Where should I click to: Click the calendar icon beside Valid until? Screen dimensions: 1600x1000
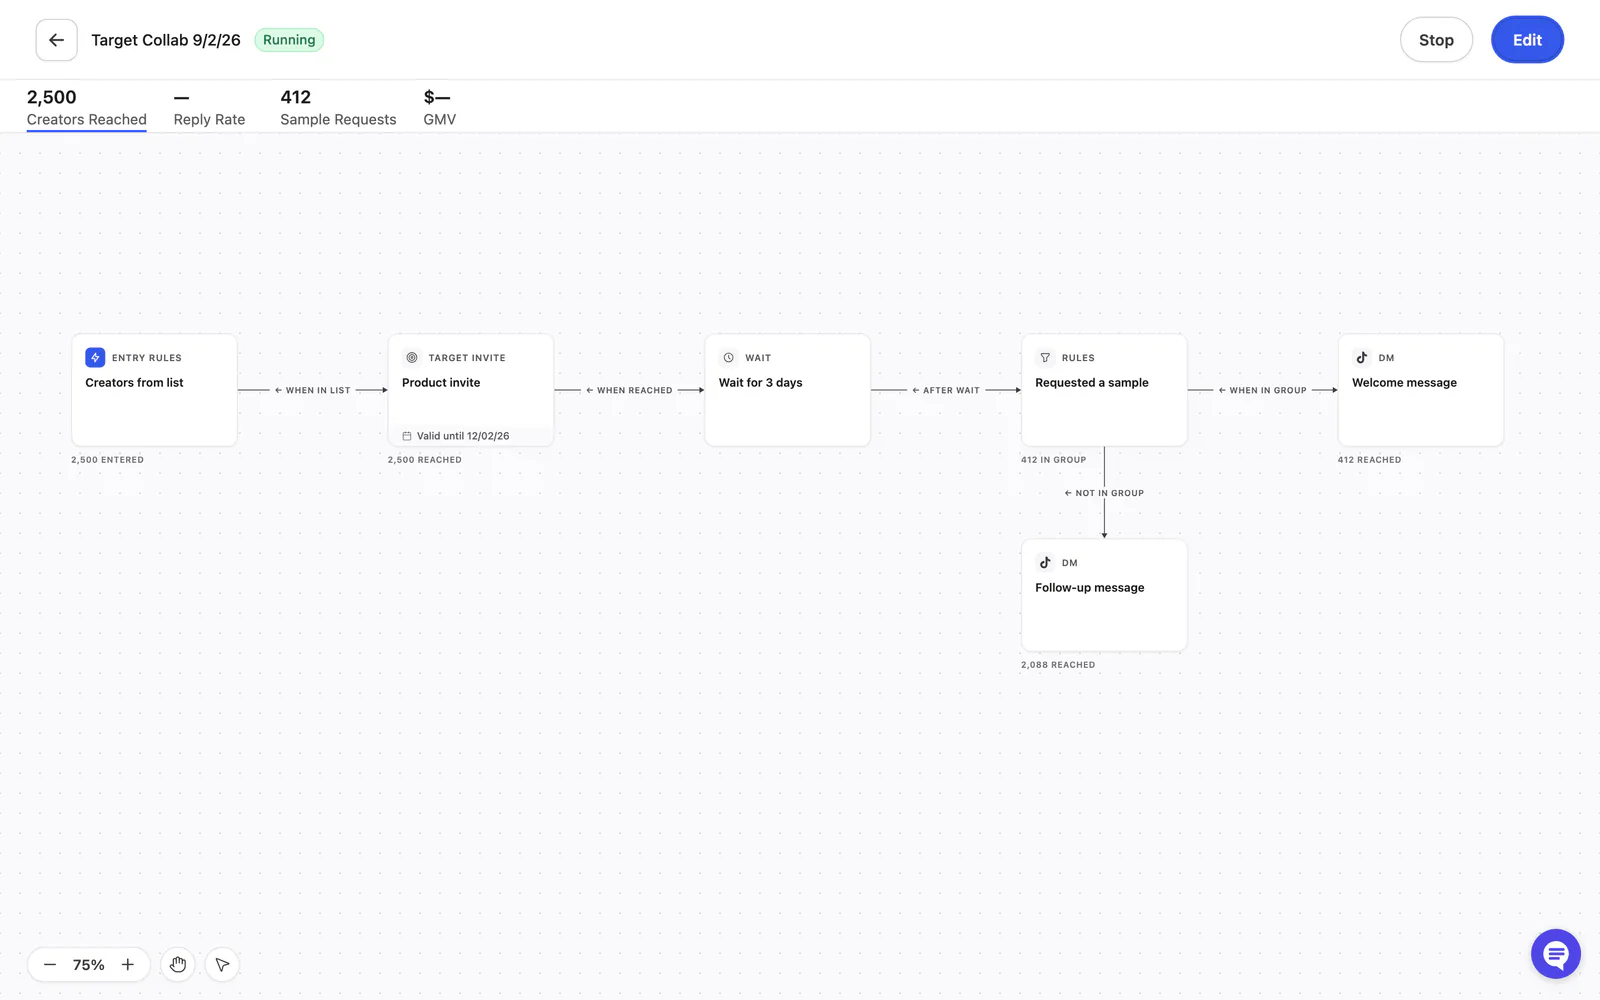(x=407, y=436)
